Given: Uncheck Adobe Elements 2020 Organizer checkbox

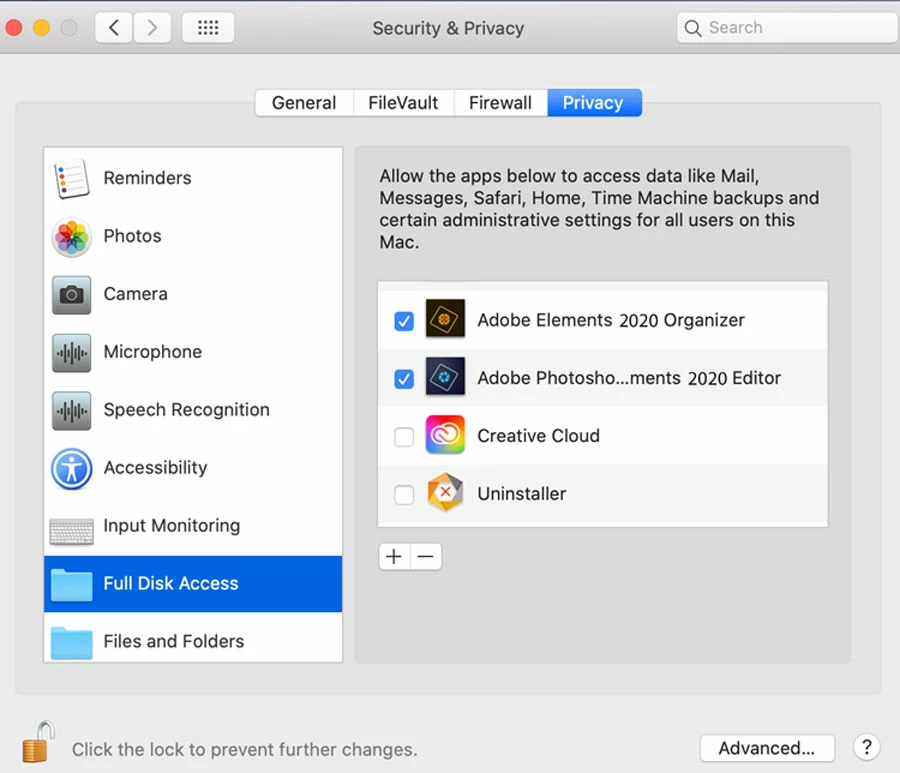Looking at the screenshot, I should click(x=404, y=321).
